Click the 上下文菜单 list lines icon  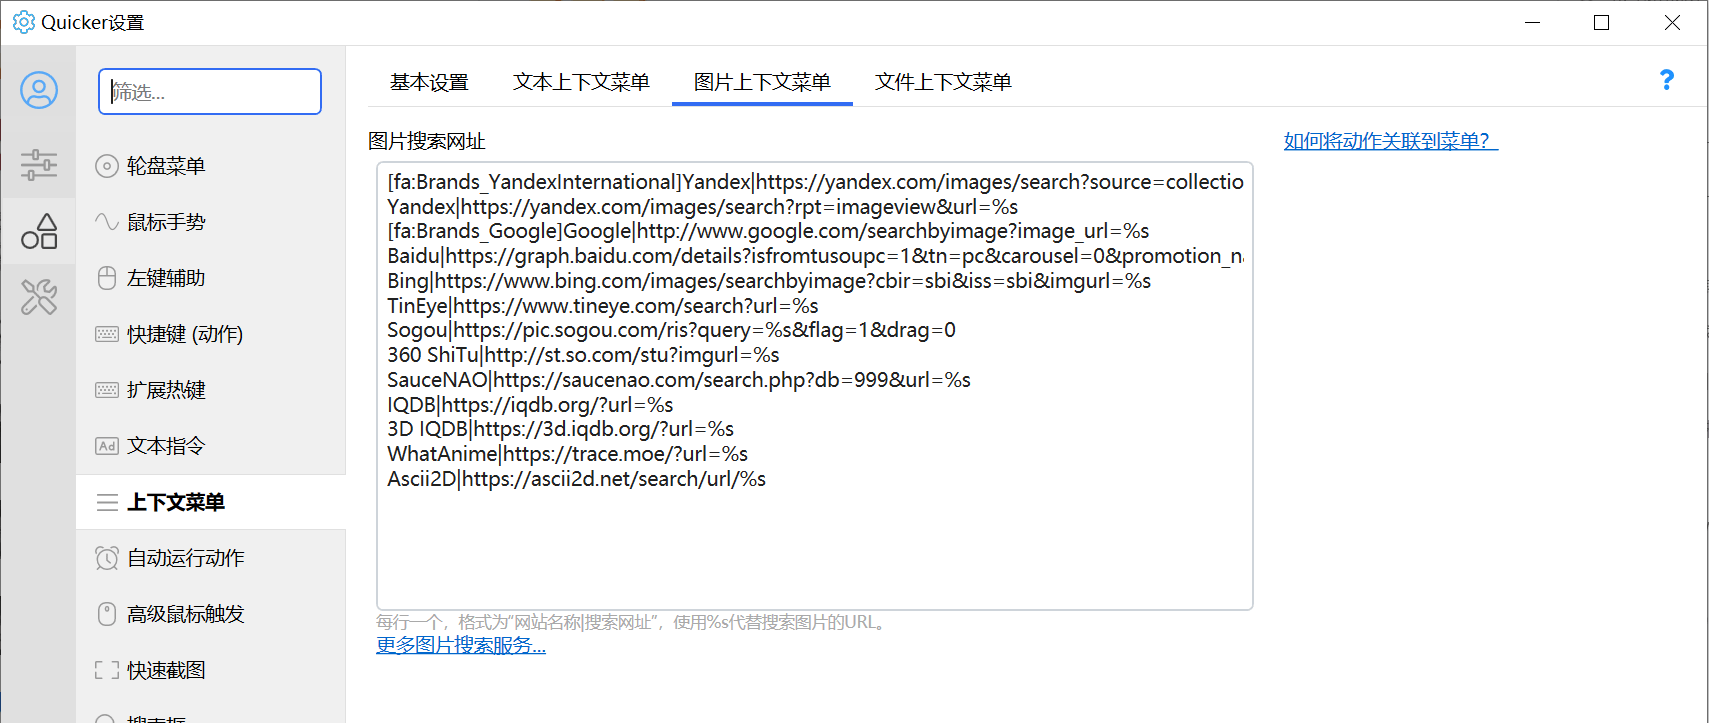[x=107, y=502]
